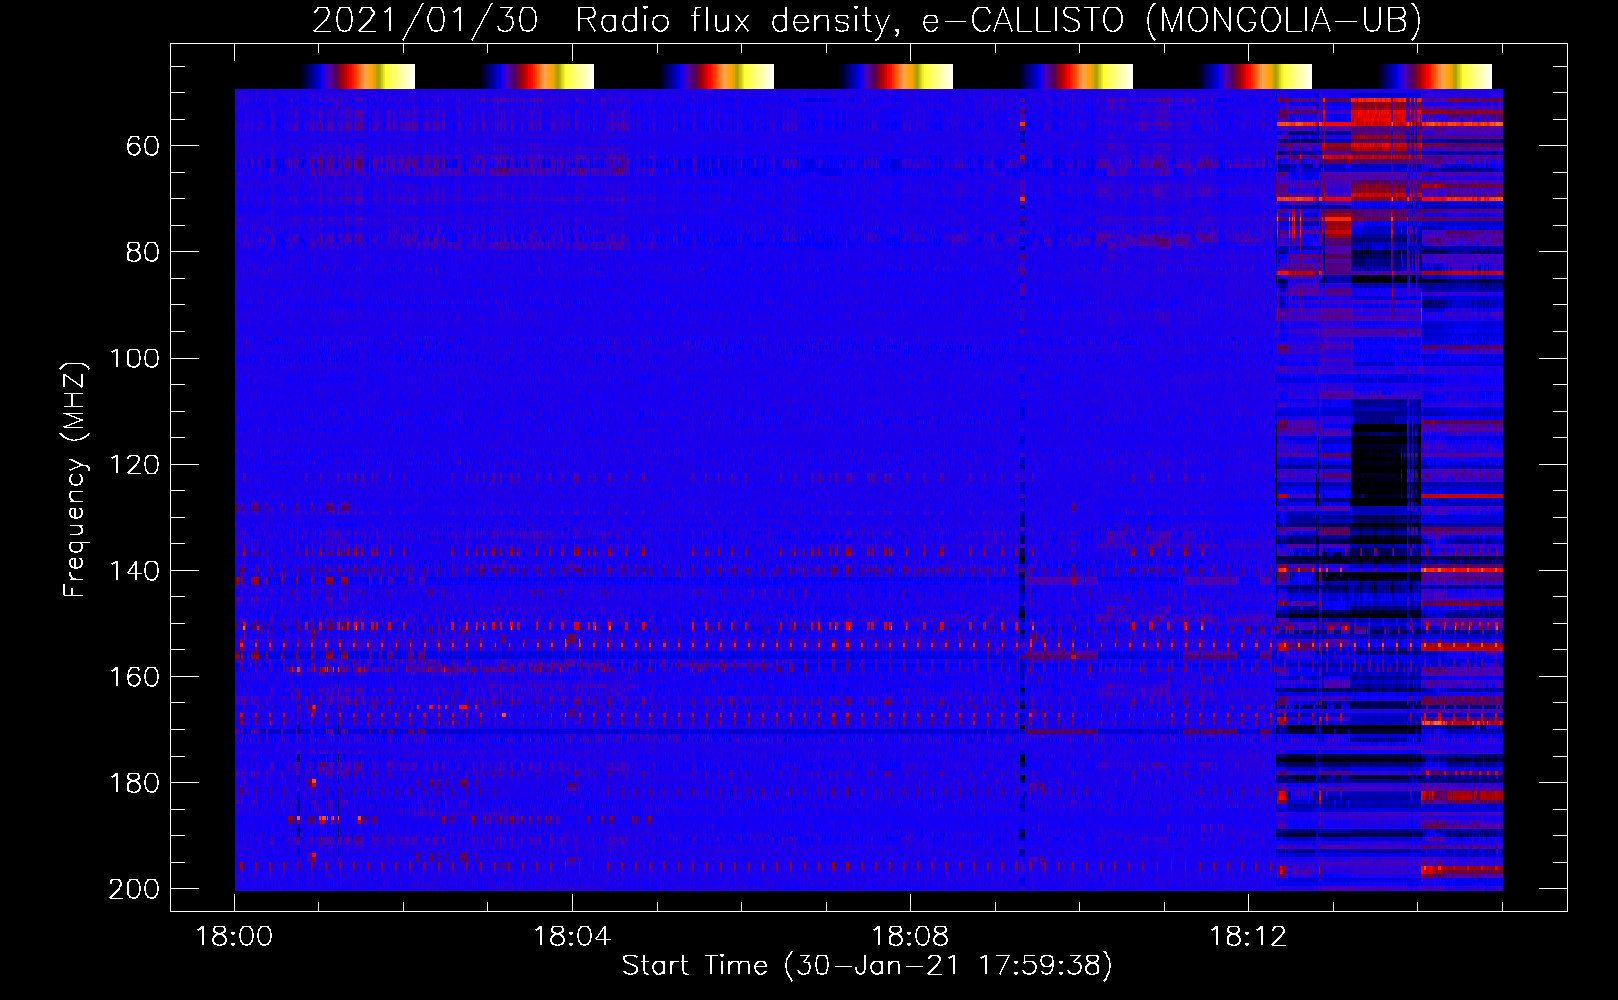Click the 100 MHz frequency tick label

click(134, 359)
